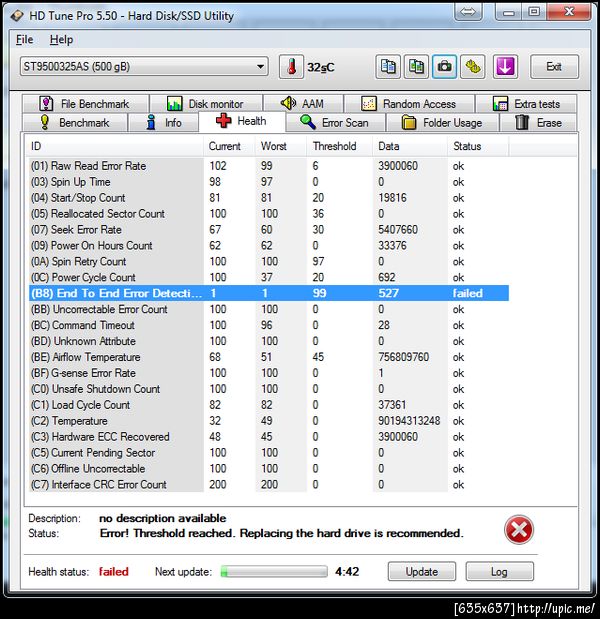The image size is (600, 619).
Task: Select the Hardware ECC Recovered row
Action: (x=269, y=437)
